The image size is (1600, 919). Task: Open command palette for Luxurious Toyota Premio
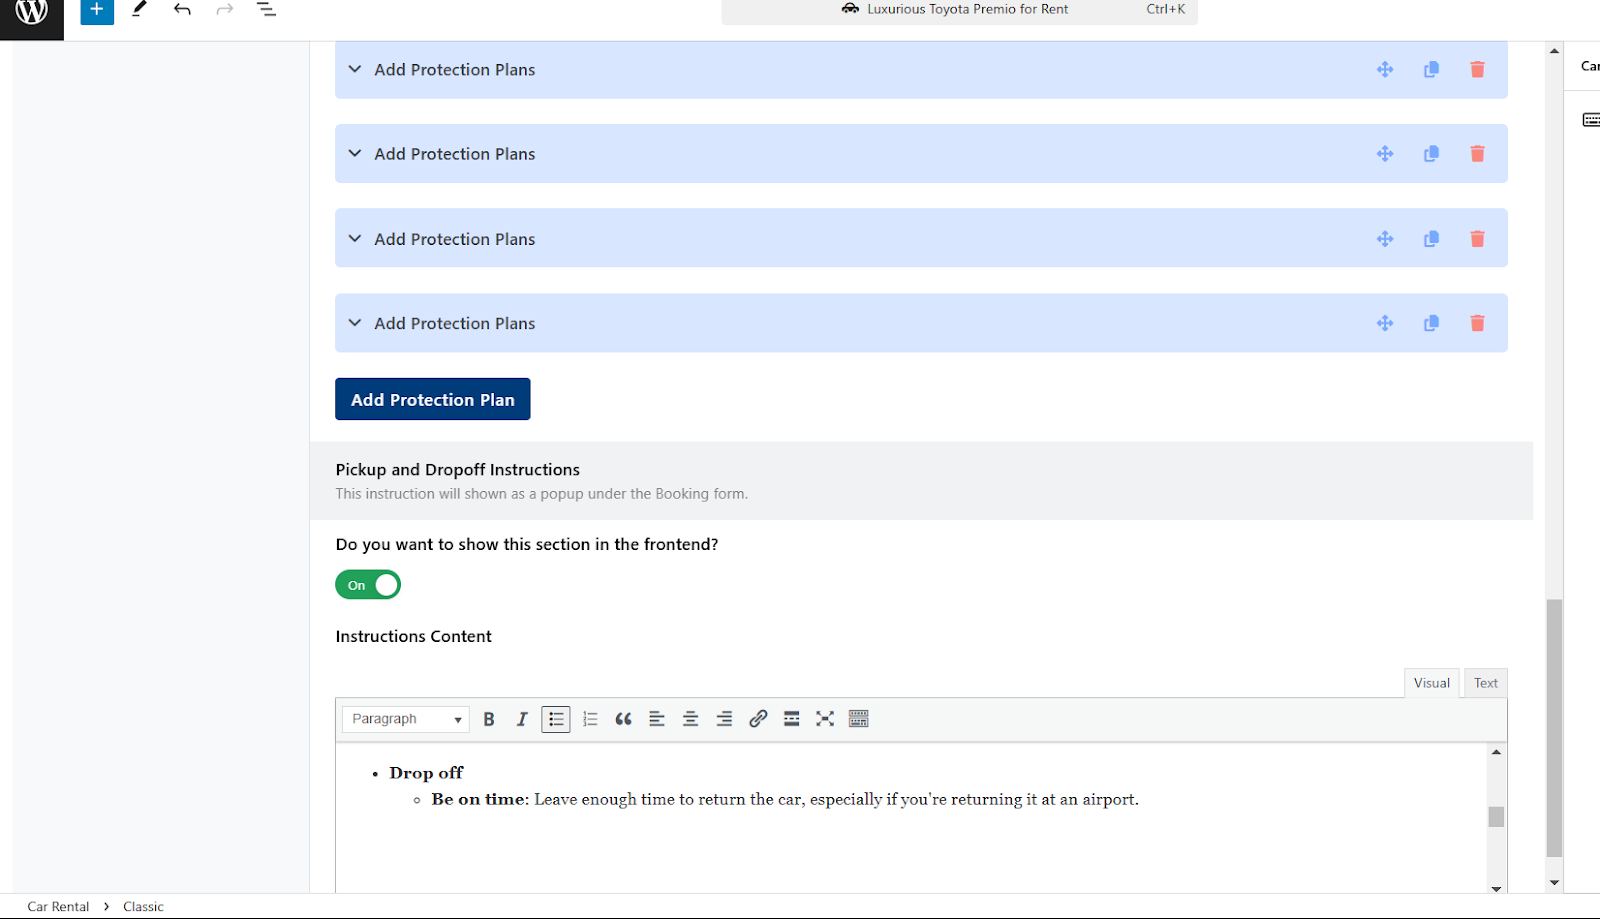coord(959,10)
